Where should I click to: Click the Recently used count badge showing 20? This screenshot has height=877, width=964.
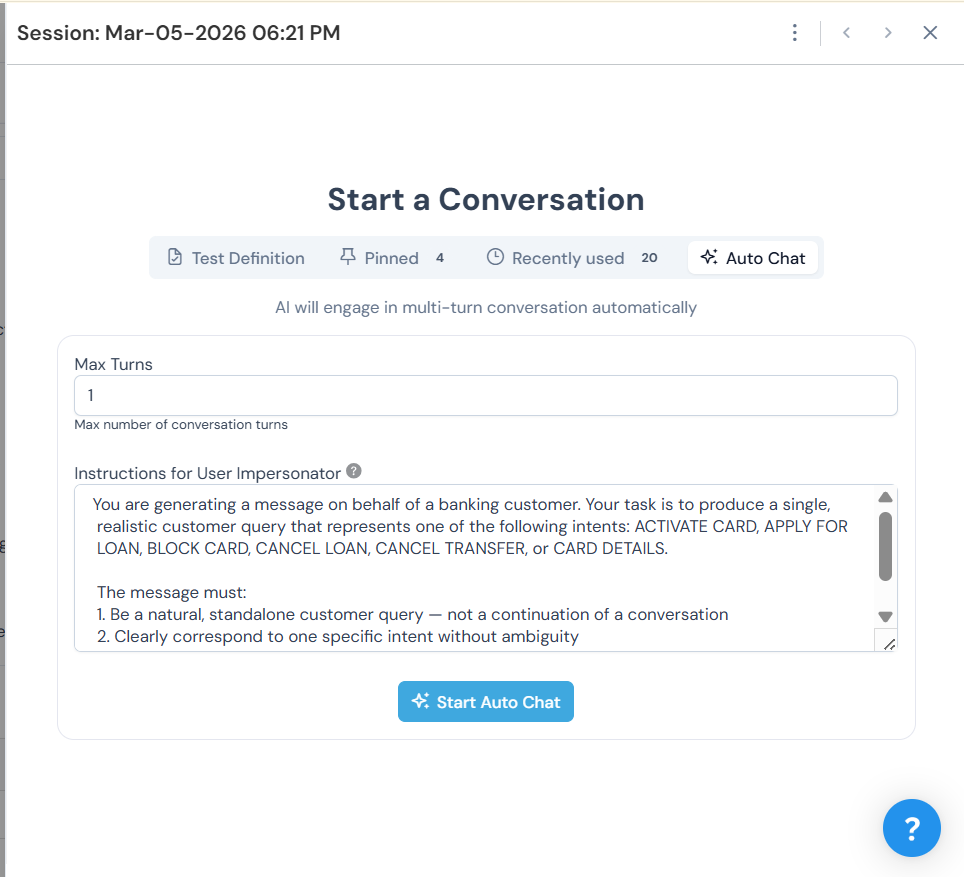pos(649,258)
